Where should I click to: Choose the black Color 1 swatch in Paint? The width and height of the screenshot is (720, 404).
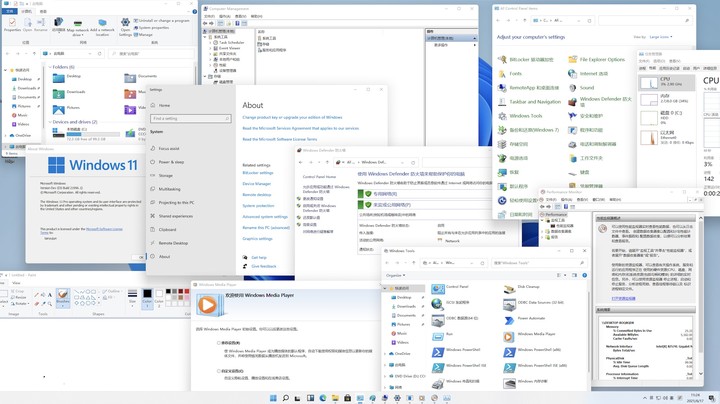(147, 295)
